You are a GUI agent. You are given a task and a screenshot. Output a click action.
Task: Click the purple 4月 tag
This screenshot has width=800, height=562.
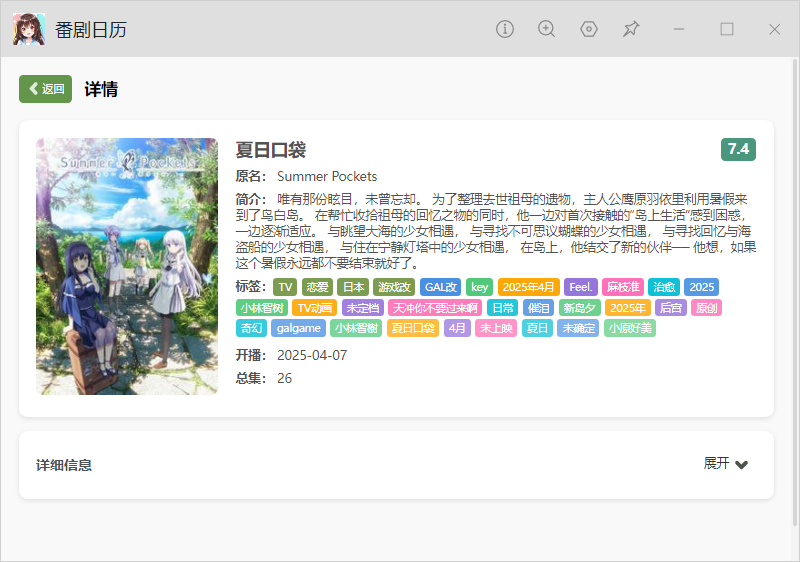pos(457,328)
